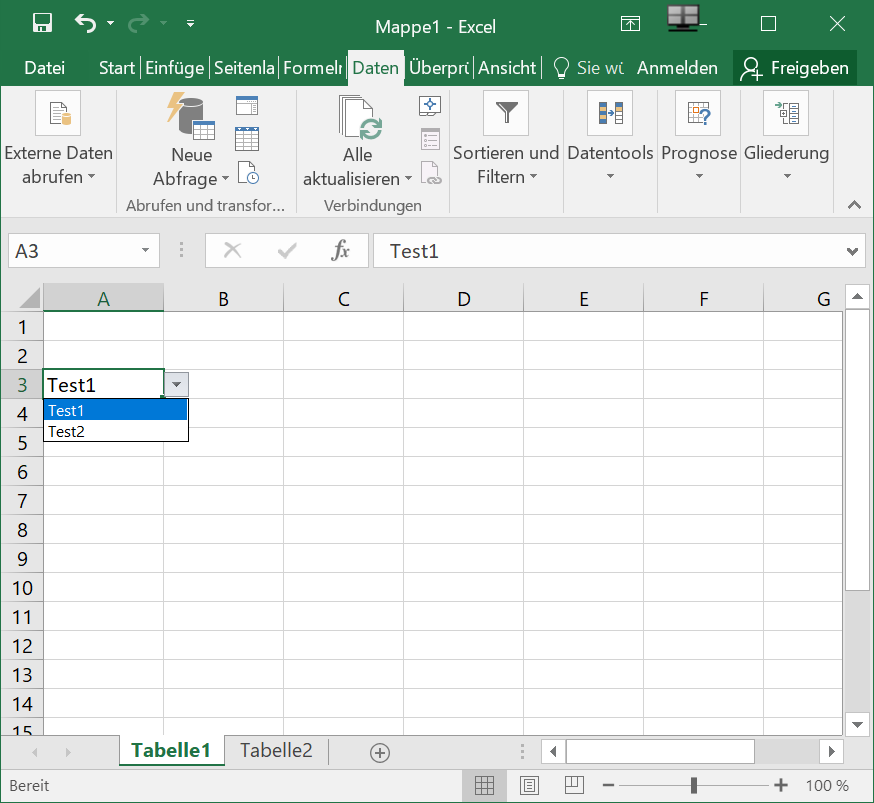The image size is (874, 803).
Task: Cancel the entry with the X icon
Action: 232,250
